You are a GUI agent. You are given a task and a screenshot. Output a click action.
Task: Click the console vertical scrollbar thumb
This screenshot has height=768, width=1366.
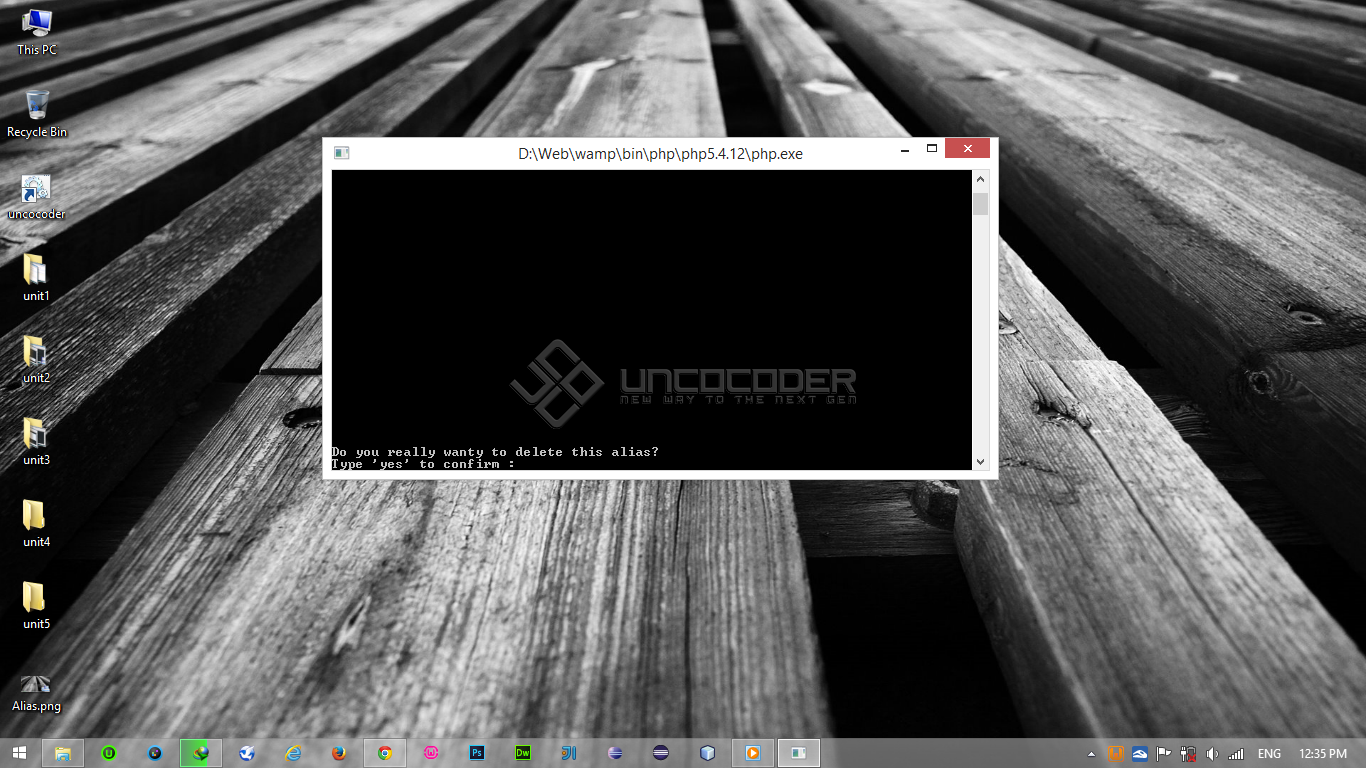coord(980,204)
